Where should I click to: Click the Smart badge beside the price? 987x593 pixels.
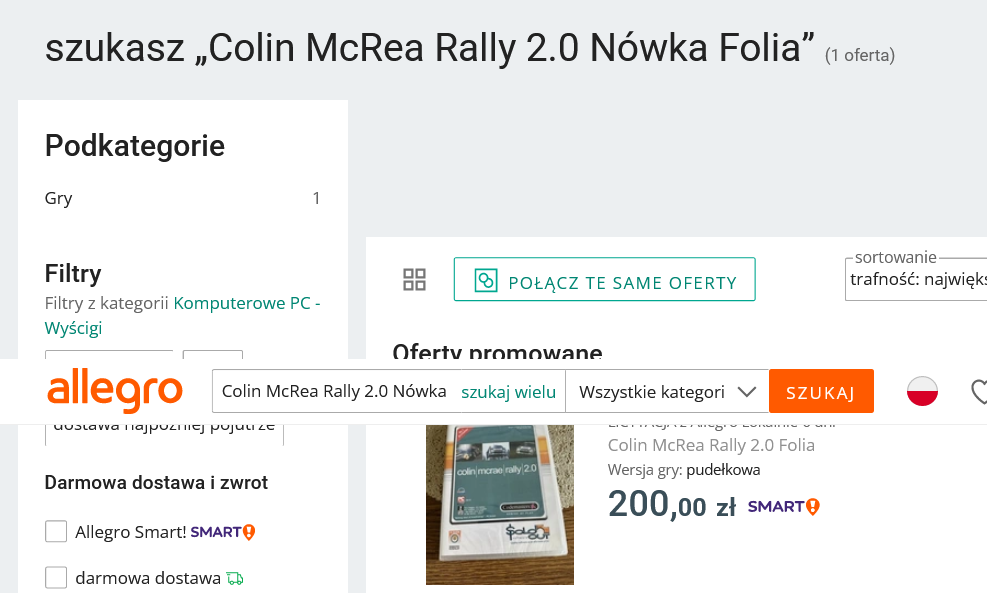click(783, 506)
